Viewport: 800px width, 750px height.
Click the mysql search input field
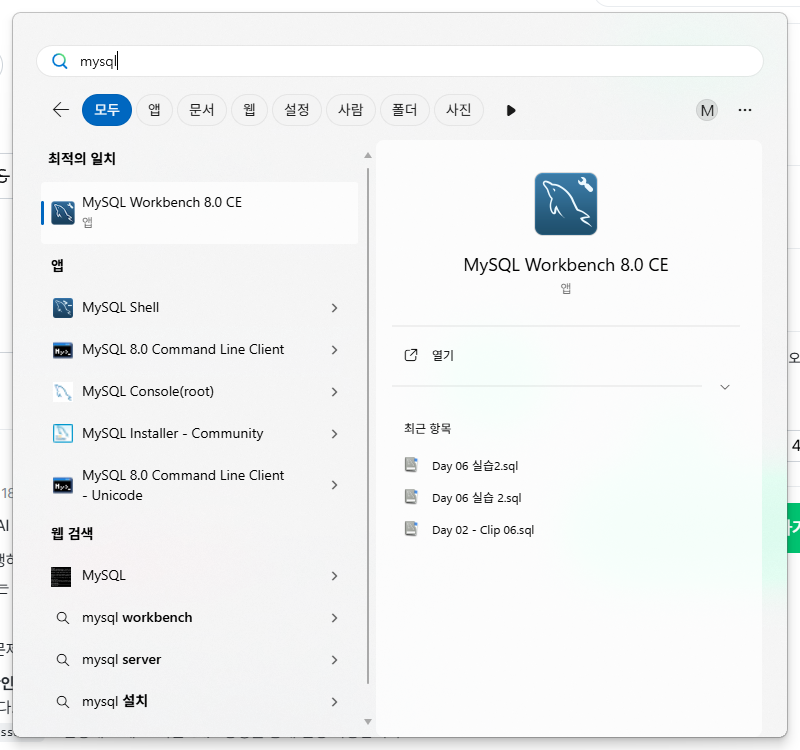399,61
